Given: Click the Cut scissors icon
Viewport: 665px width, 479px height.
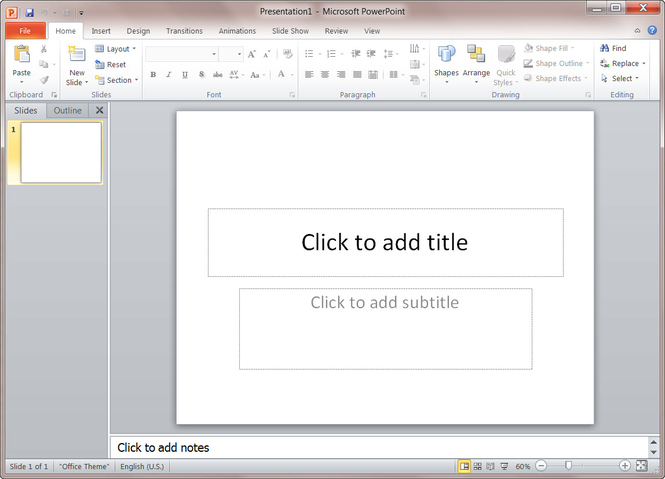Looking at the screenshot, I should click(44, 49).
